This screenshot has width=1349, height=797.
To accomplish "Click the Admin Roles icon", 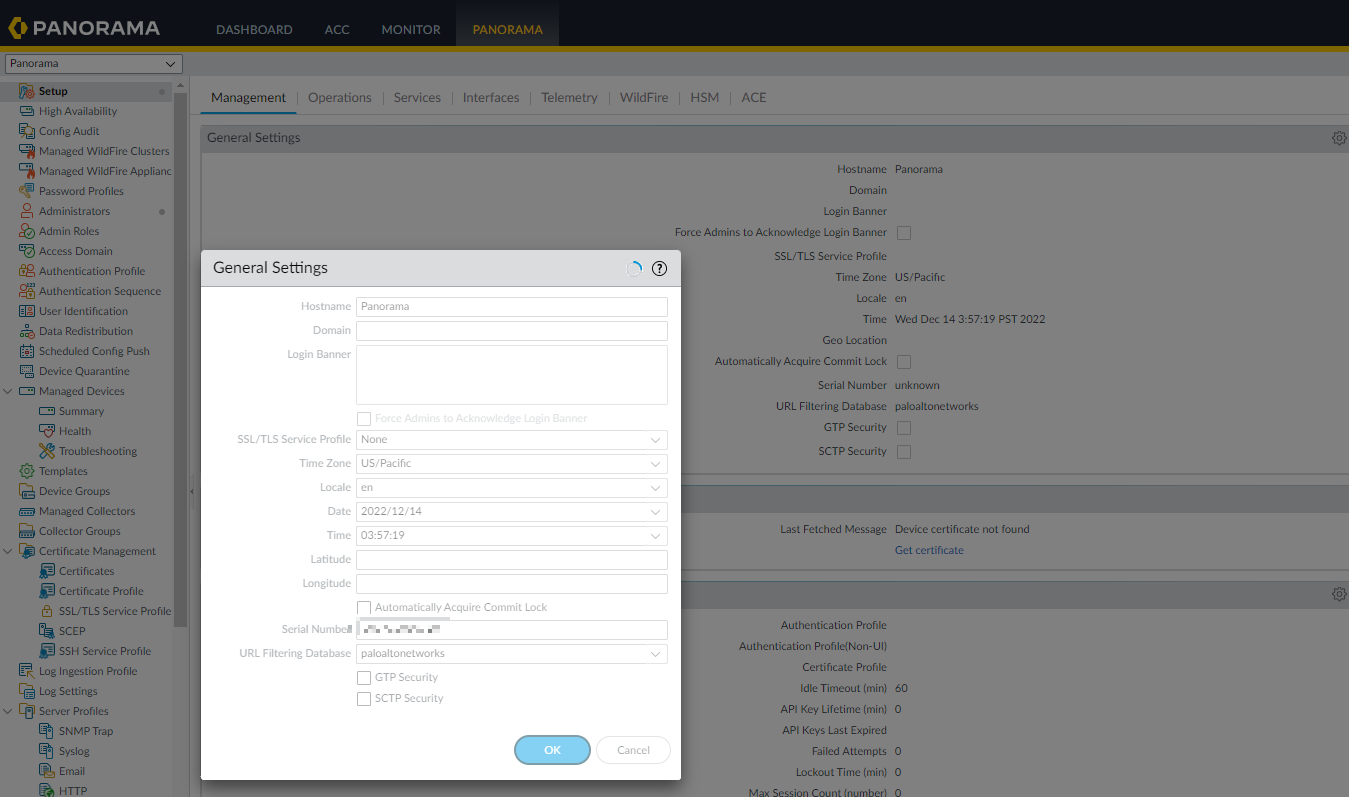I will click(x=27, y=231).
